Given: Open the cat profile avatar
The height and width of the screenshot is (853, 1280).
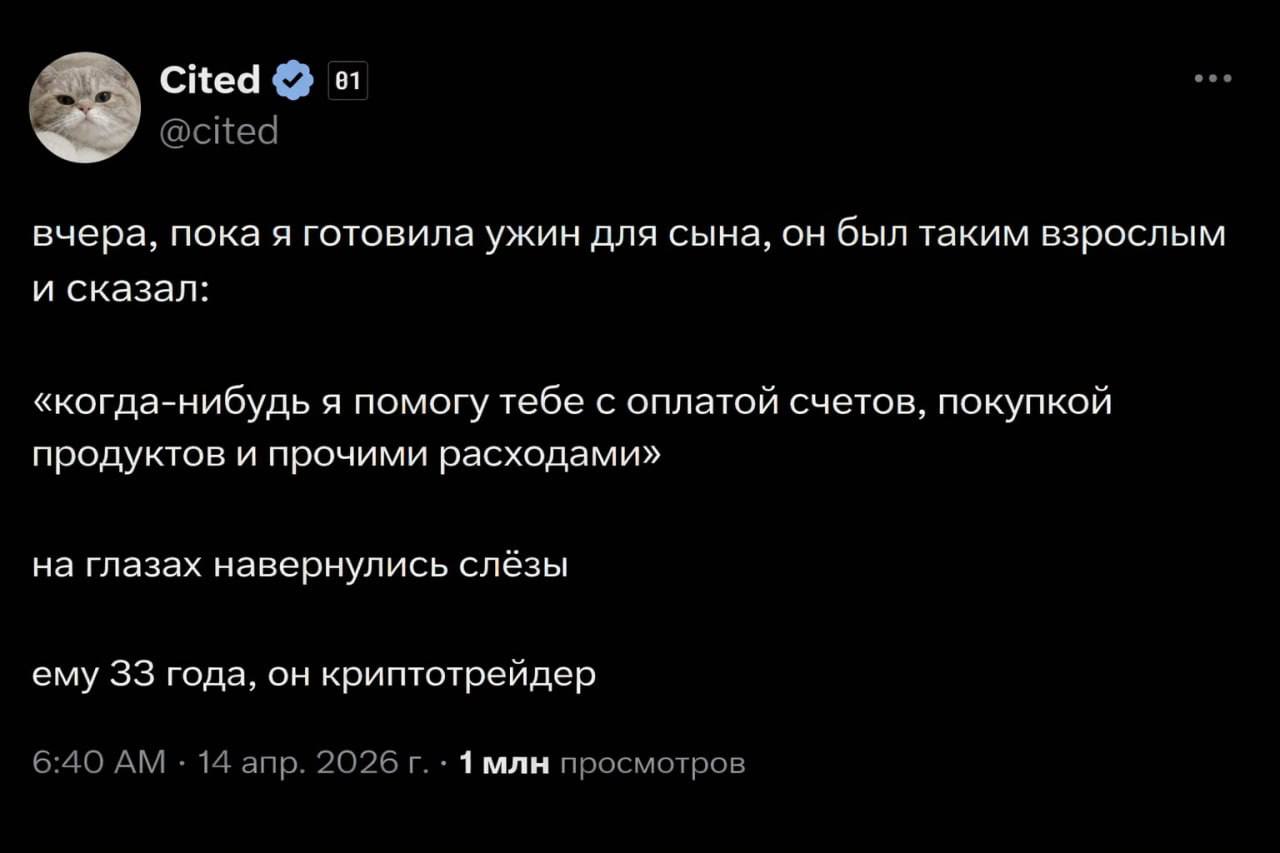Looking at the screenshot, I should [x=84, y=107].
